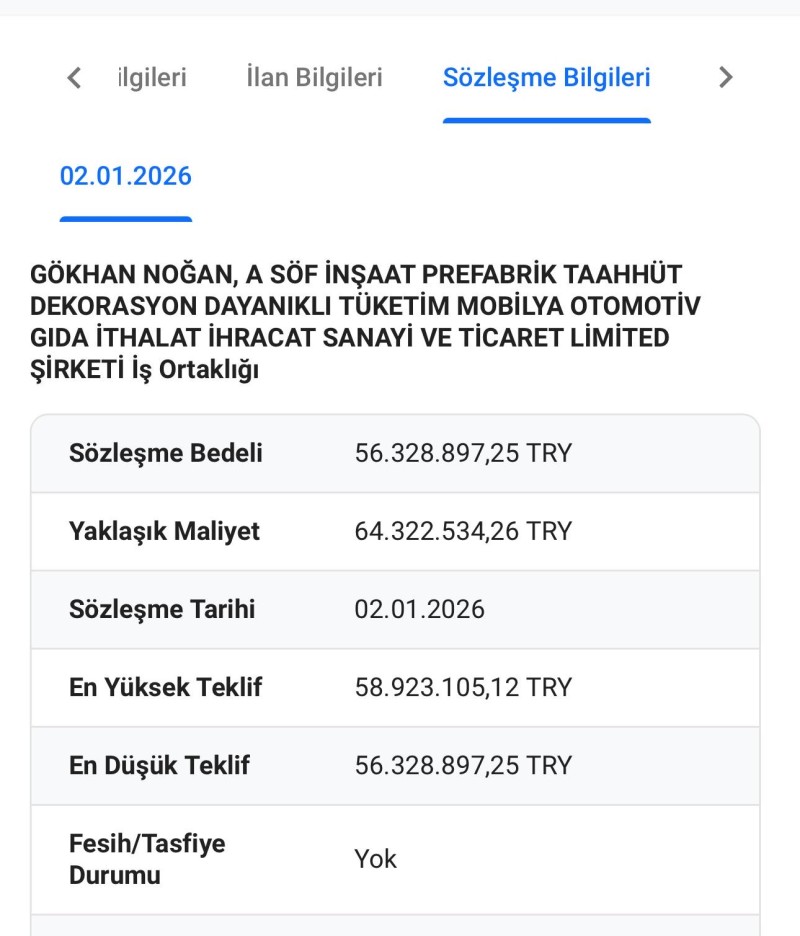Image resolution: width=800 pixels, height=936 pixels.
Task: Click the En Yüksek Teklif label
Action: click(x=165, y=687)
